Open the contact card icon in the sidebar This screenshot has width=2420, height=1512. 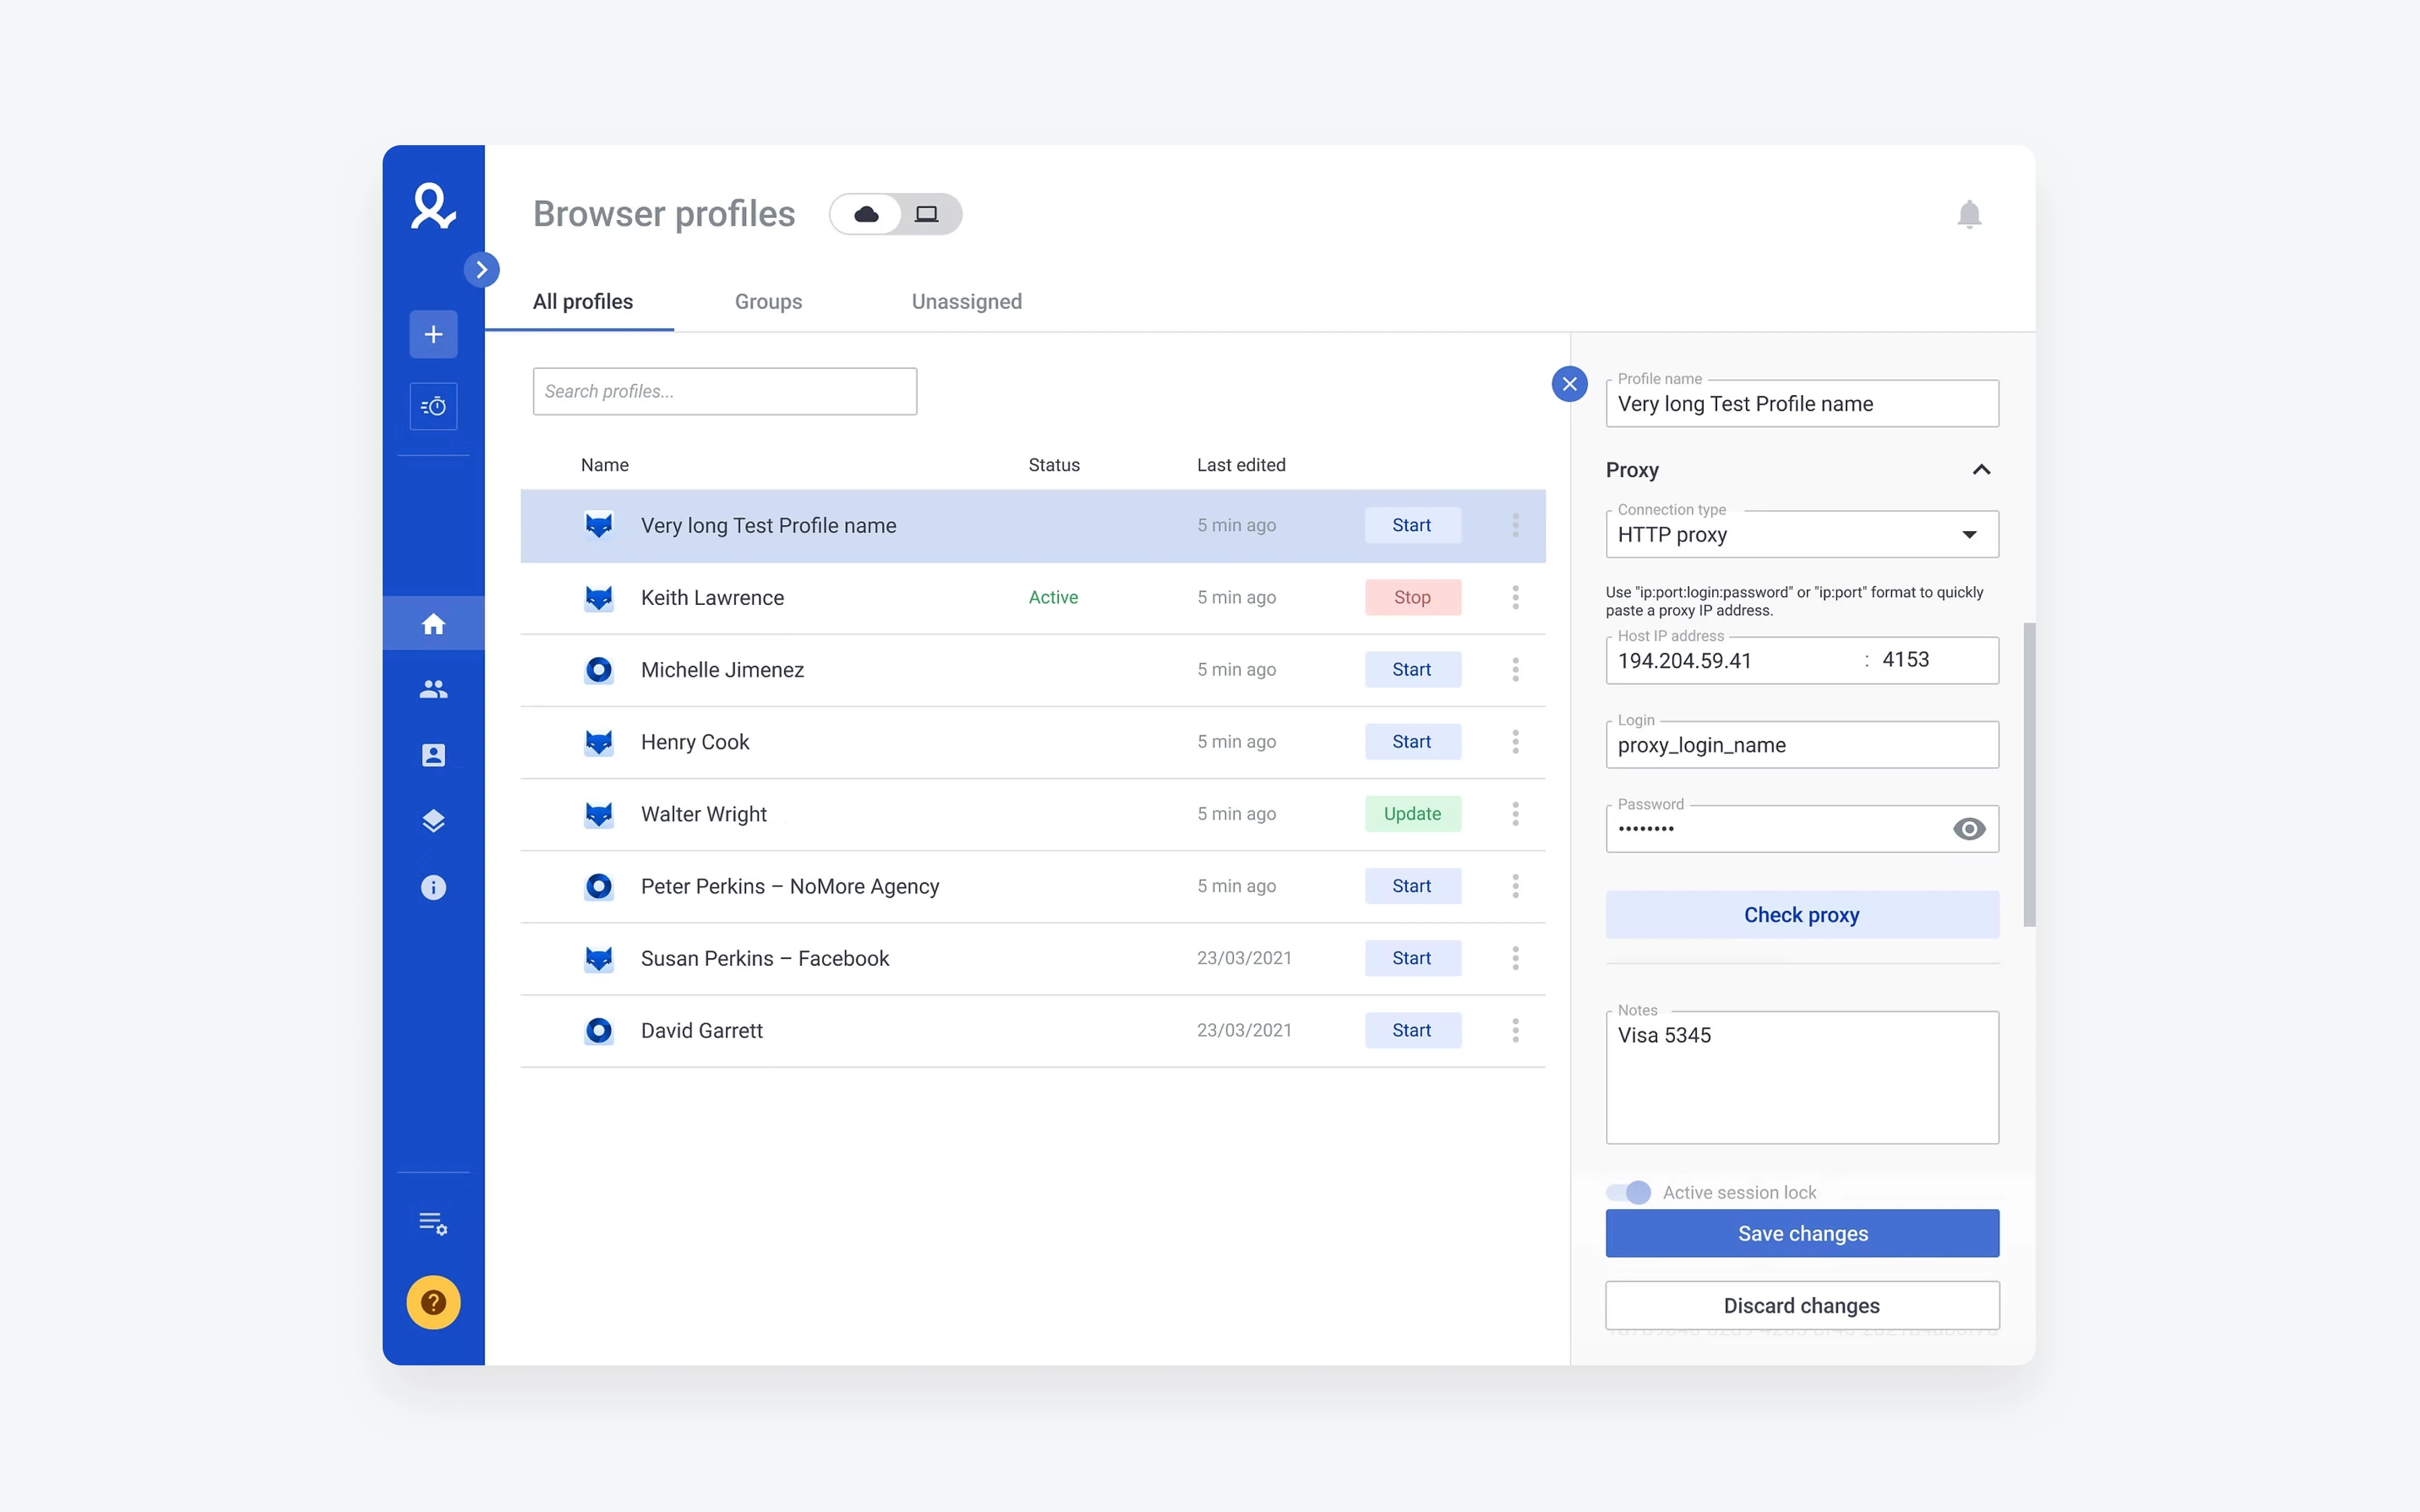pos(433,755)
